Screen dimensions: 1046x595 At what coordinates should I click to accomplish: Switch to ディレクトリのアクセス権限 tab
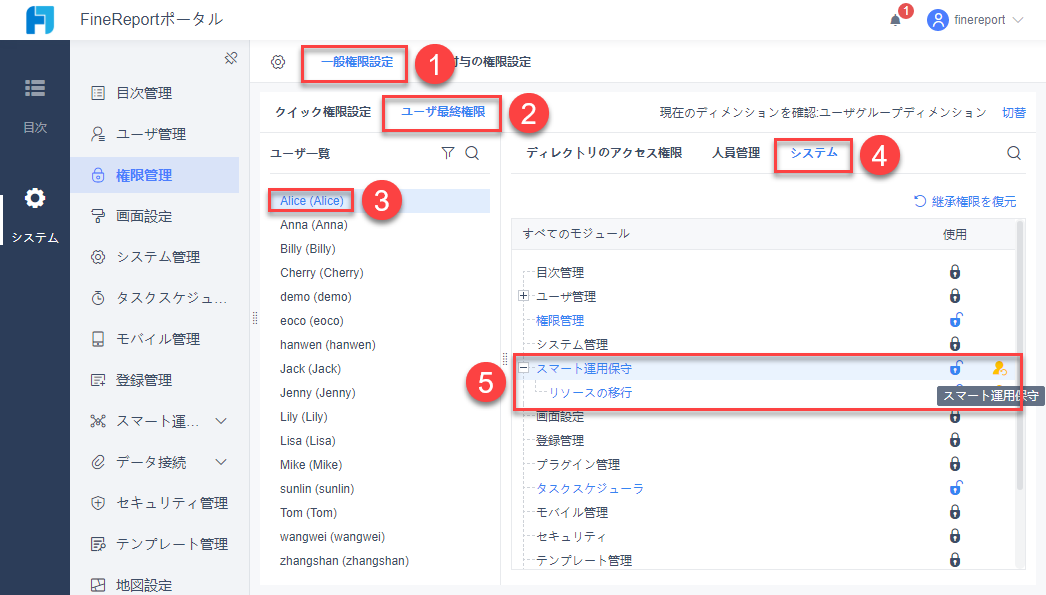click(x=604, y=153)
